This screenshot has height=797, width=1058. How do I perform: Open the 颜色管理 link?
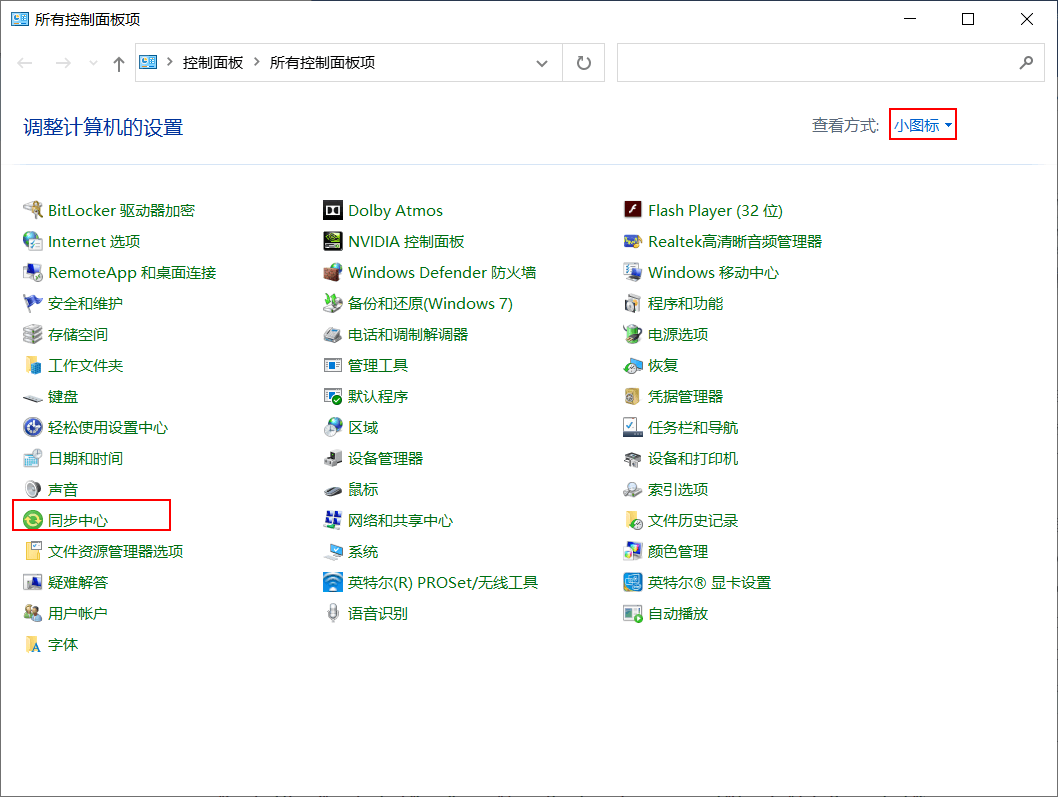[678, 551]
